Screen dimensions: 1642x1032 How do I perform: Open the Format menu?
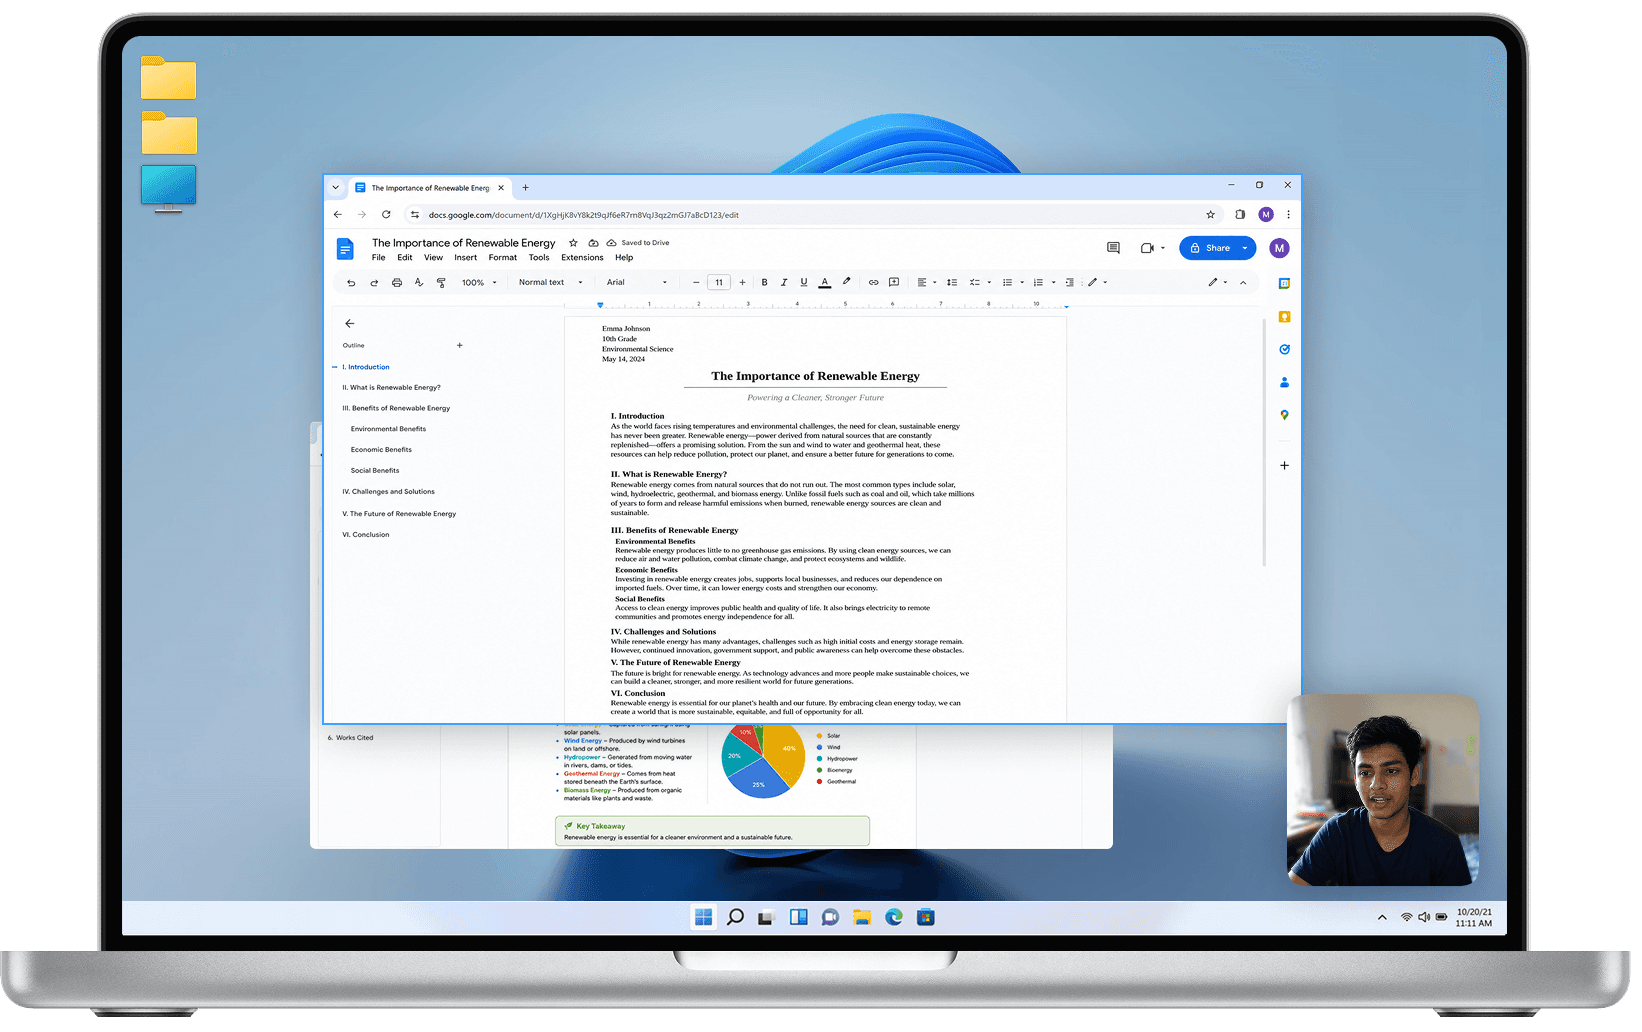(503, 258)
